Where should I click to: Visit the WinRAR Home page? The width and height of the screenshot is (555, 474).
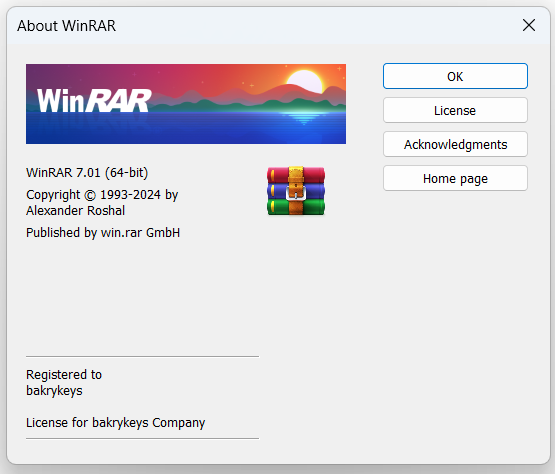pos(455,178)
